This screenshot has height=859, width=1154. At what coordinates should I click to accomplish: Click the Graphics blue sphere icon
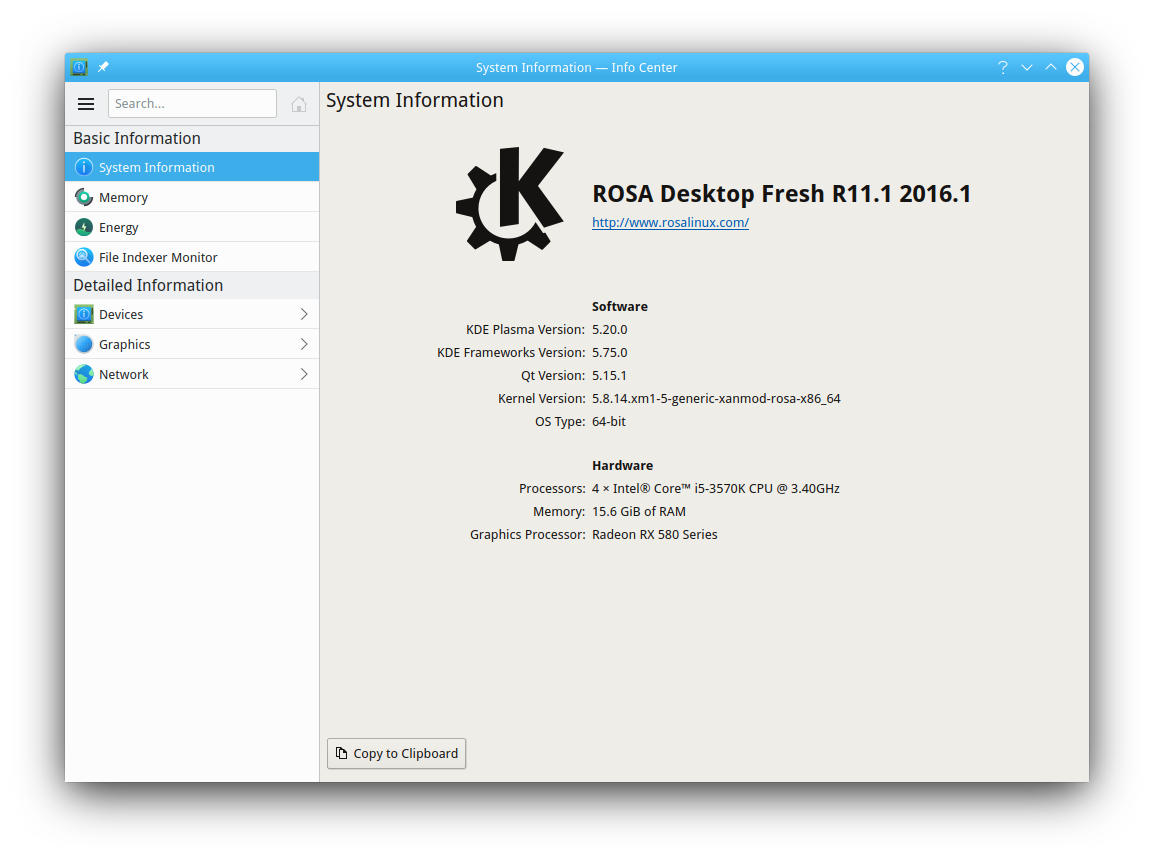pos(84,344)
